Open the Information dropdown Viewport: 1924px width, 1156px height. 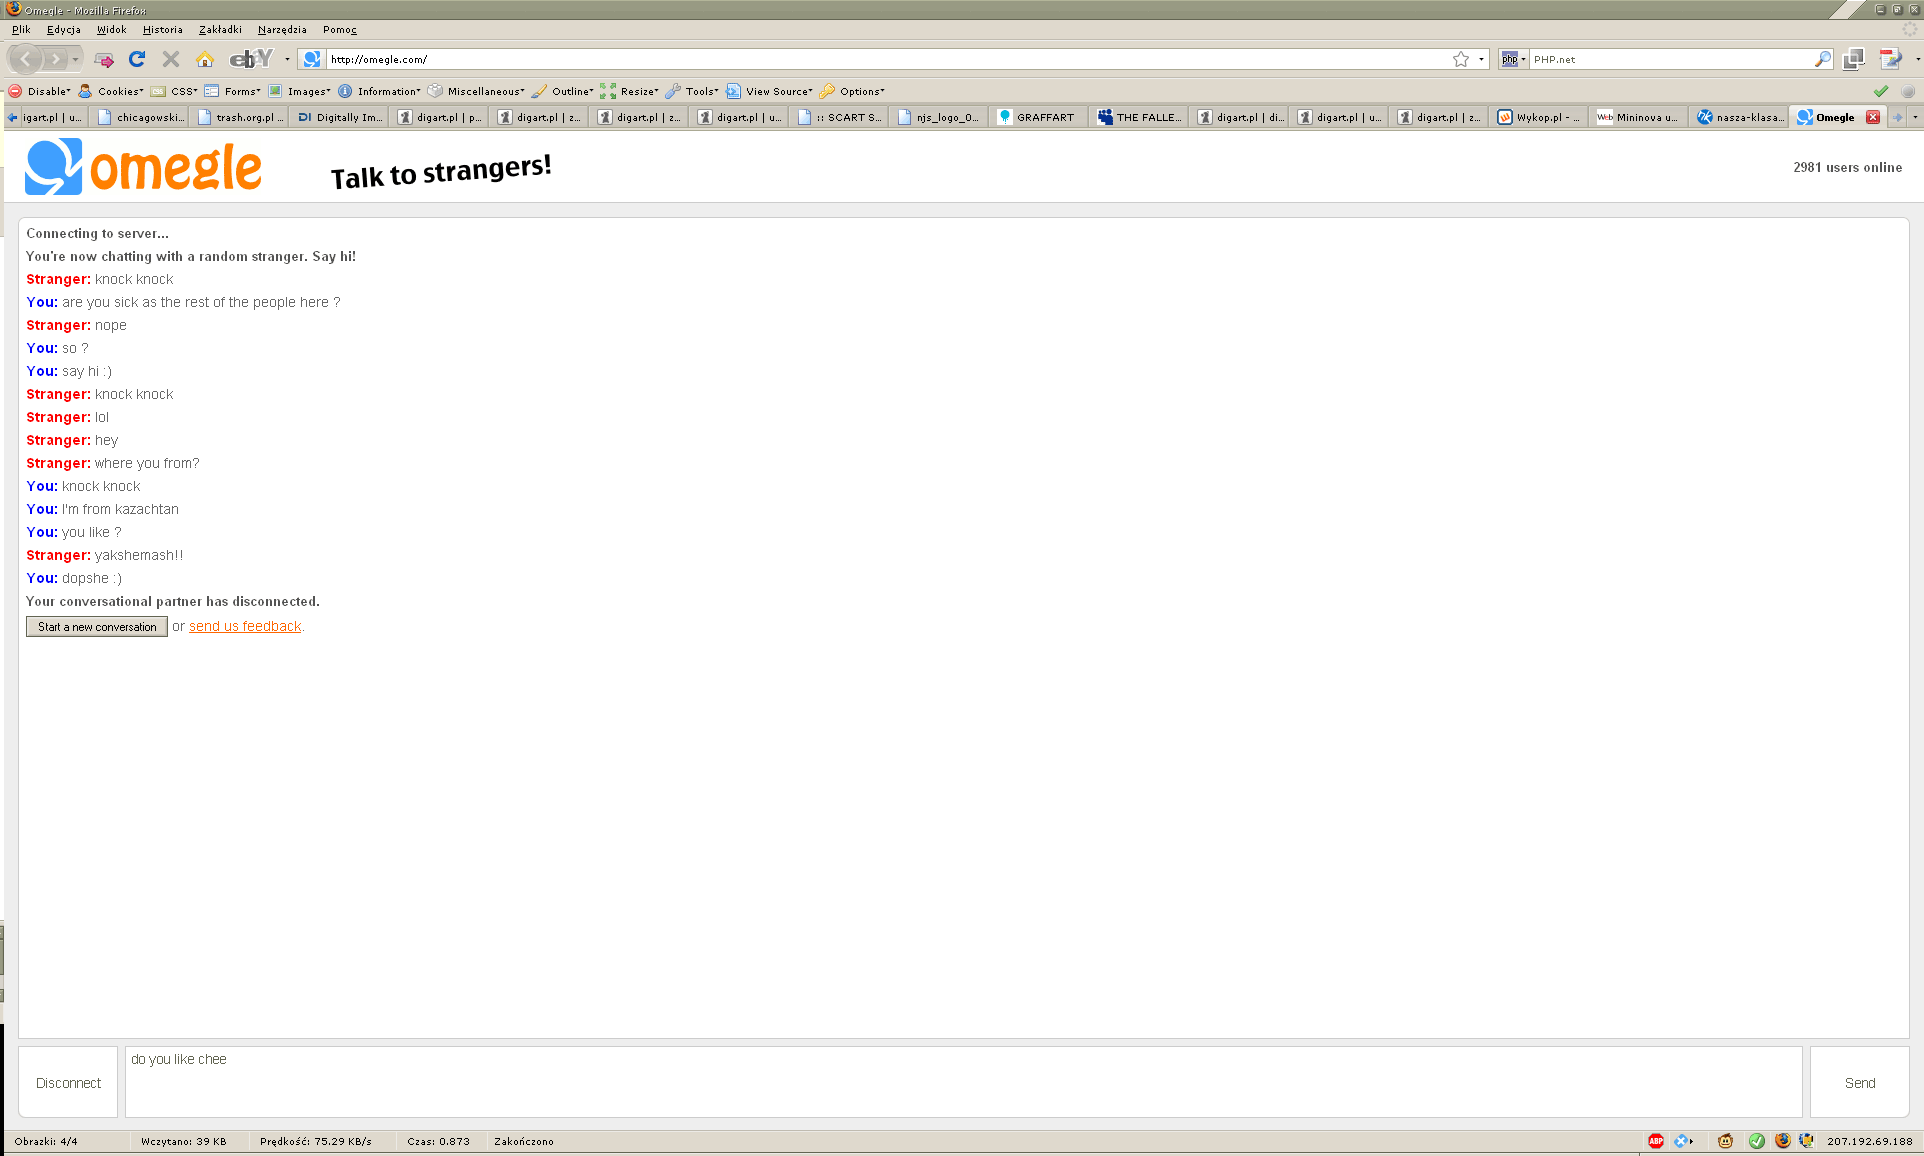(380, 91)
